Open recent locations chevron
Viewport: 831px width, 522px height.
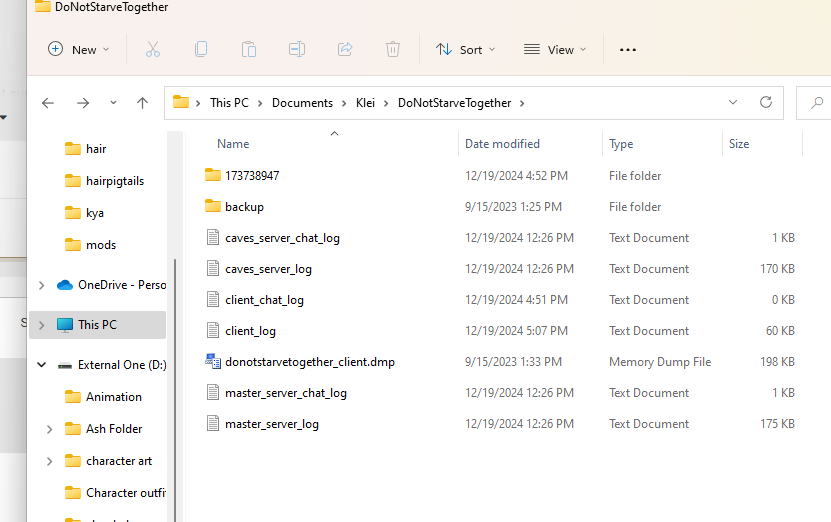(x=113, y=103)
